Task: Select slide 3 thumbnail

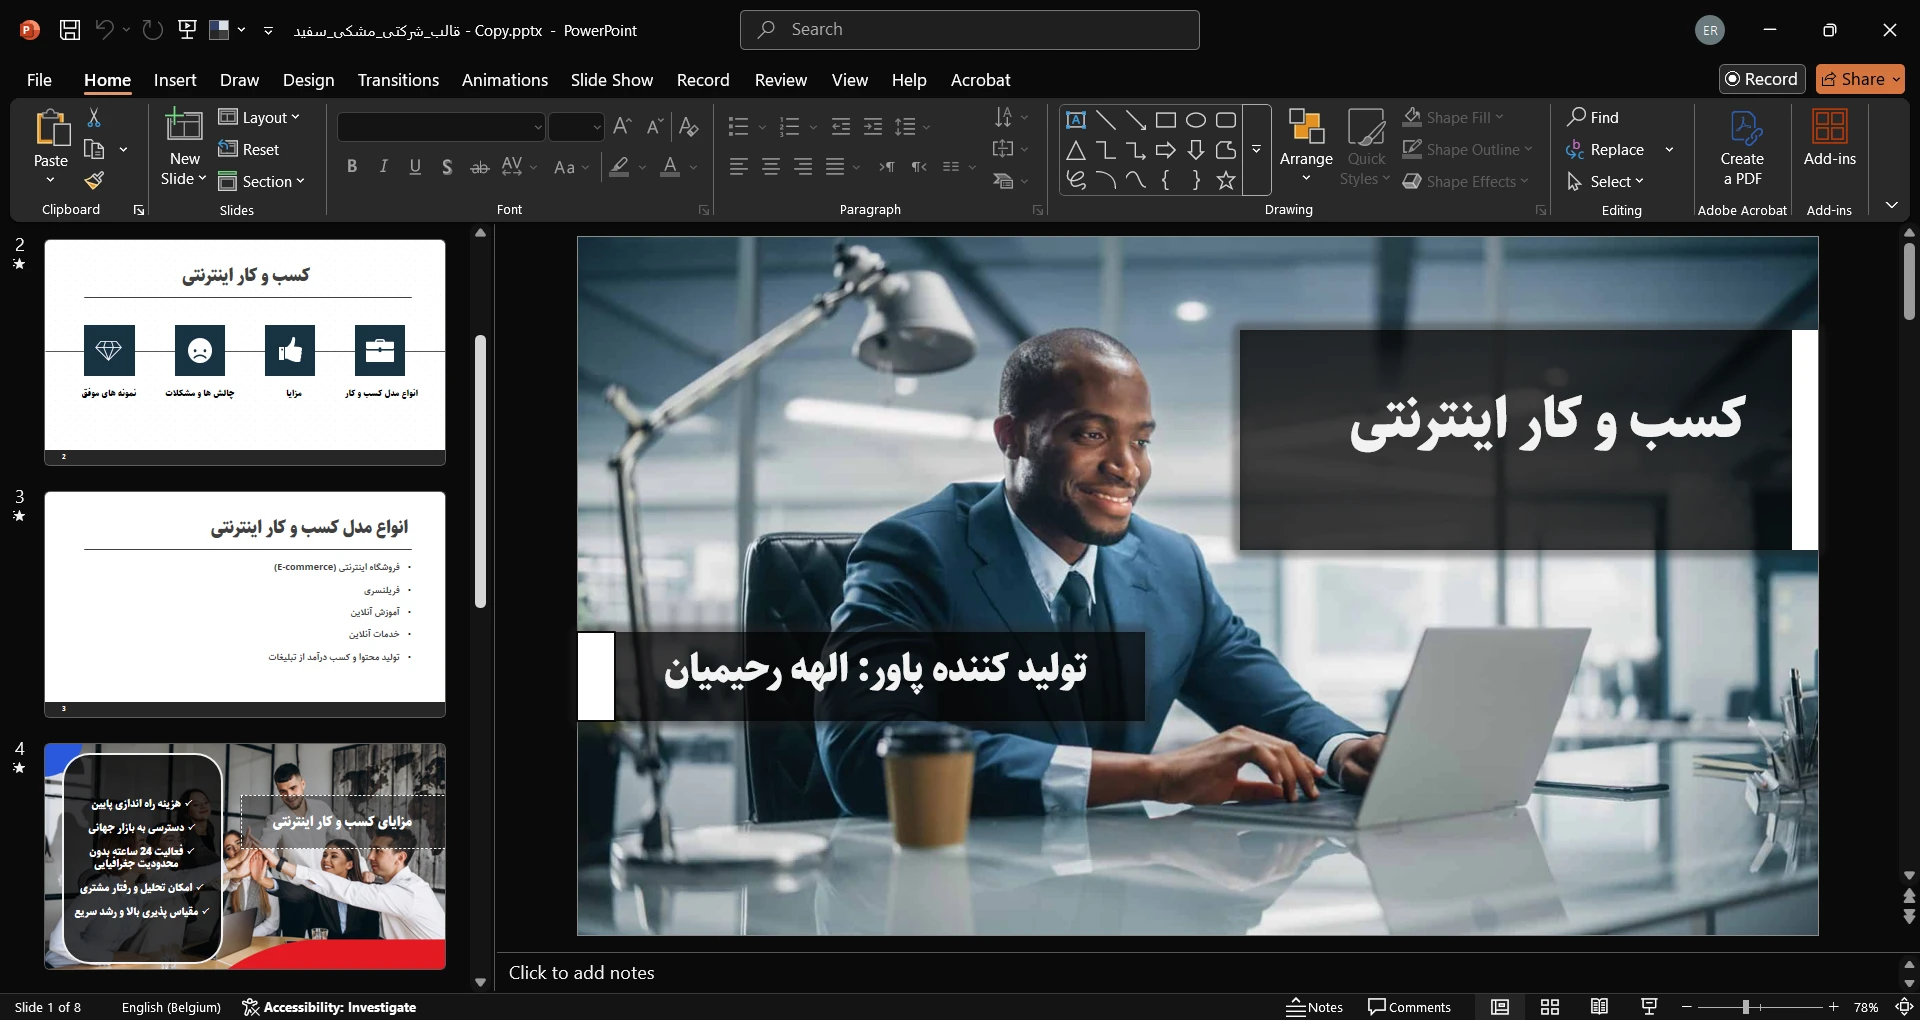Action: [x=245, y=604]
